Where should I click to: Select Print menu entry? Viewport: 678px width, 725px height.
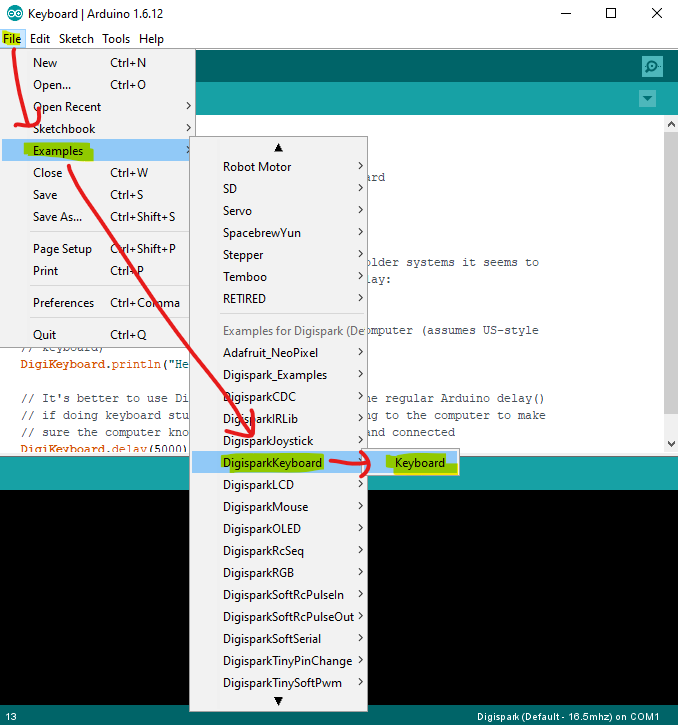[x=96, y=271]
